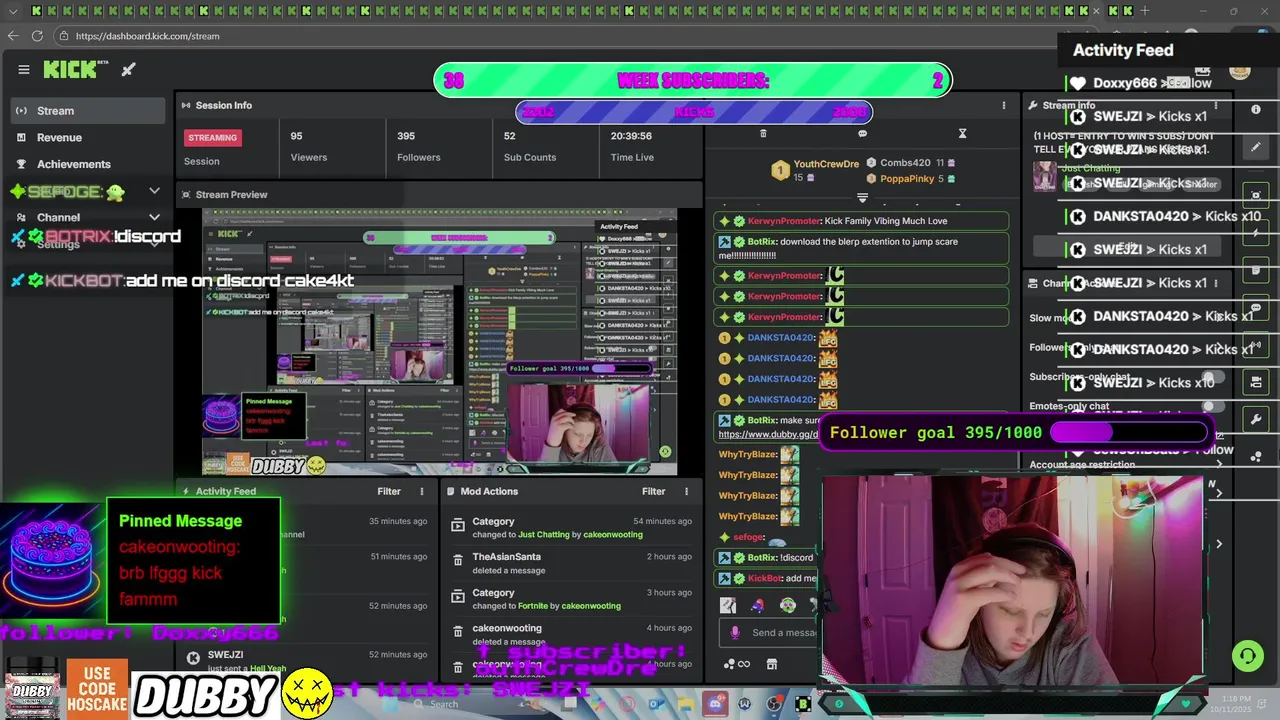
Task: Open Slow mode options chevron
Action: 1219,318
